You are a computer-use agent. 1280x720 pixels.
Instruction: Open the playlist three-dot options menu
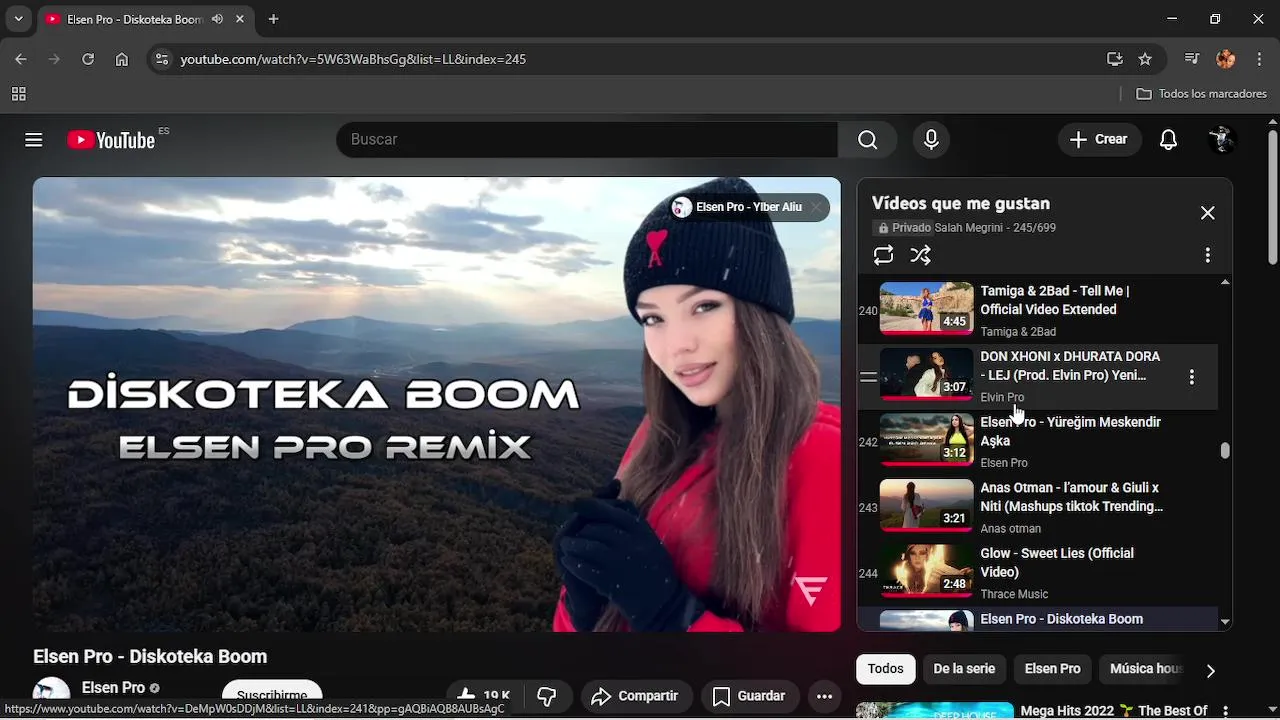[1208, 255]
